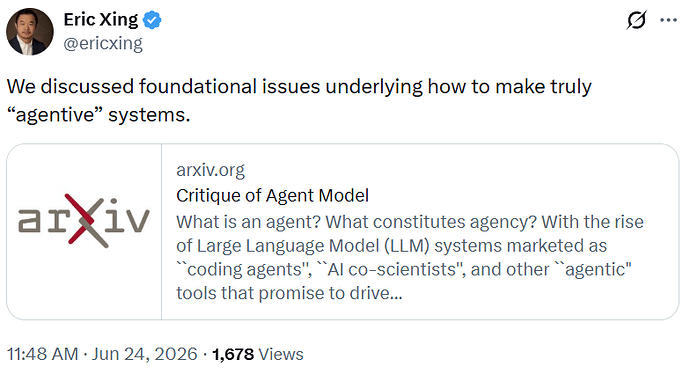Click the Jun 24, 2026 date
Screen dimensions: 690x374
coord(144,354)
